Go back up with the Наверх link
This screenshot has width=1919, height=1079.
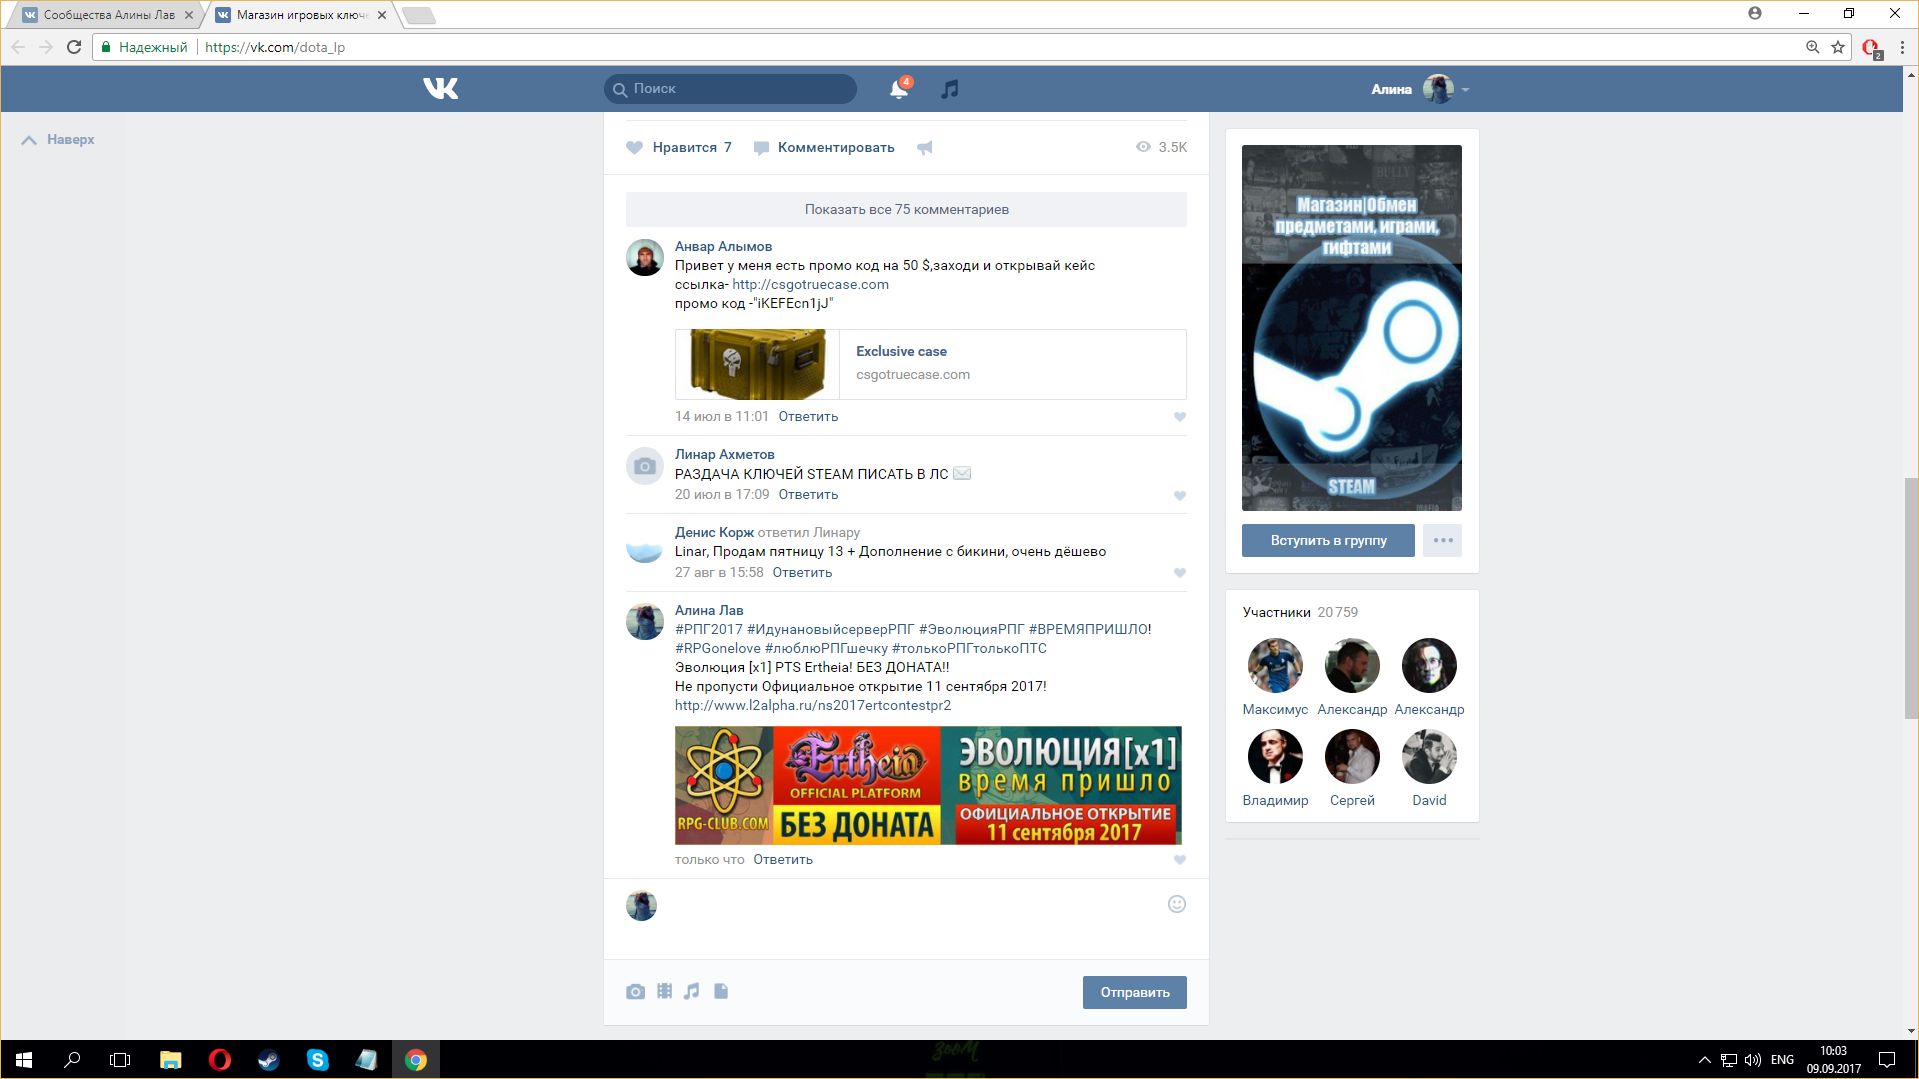[58, 139]
